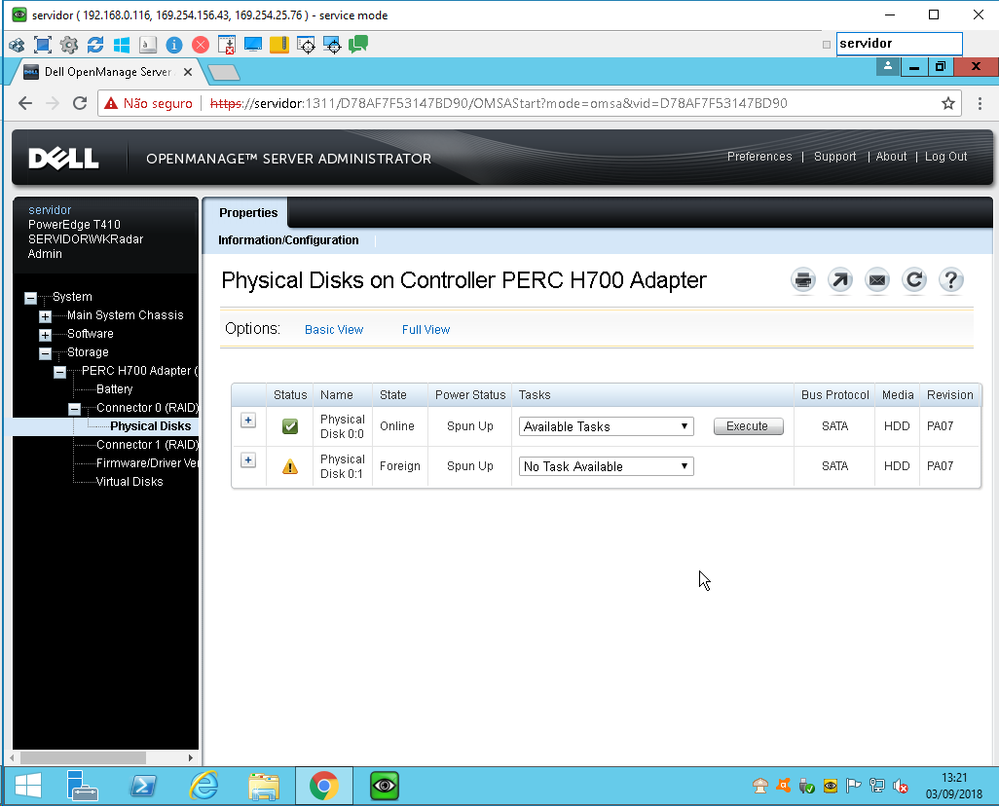This screenshot has width=999, height=806.
Task: Click the Chrome address bar
Action: tap(529, 103)
